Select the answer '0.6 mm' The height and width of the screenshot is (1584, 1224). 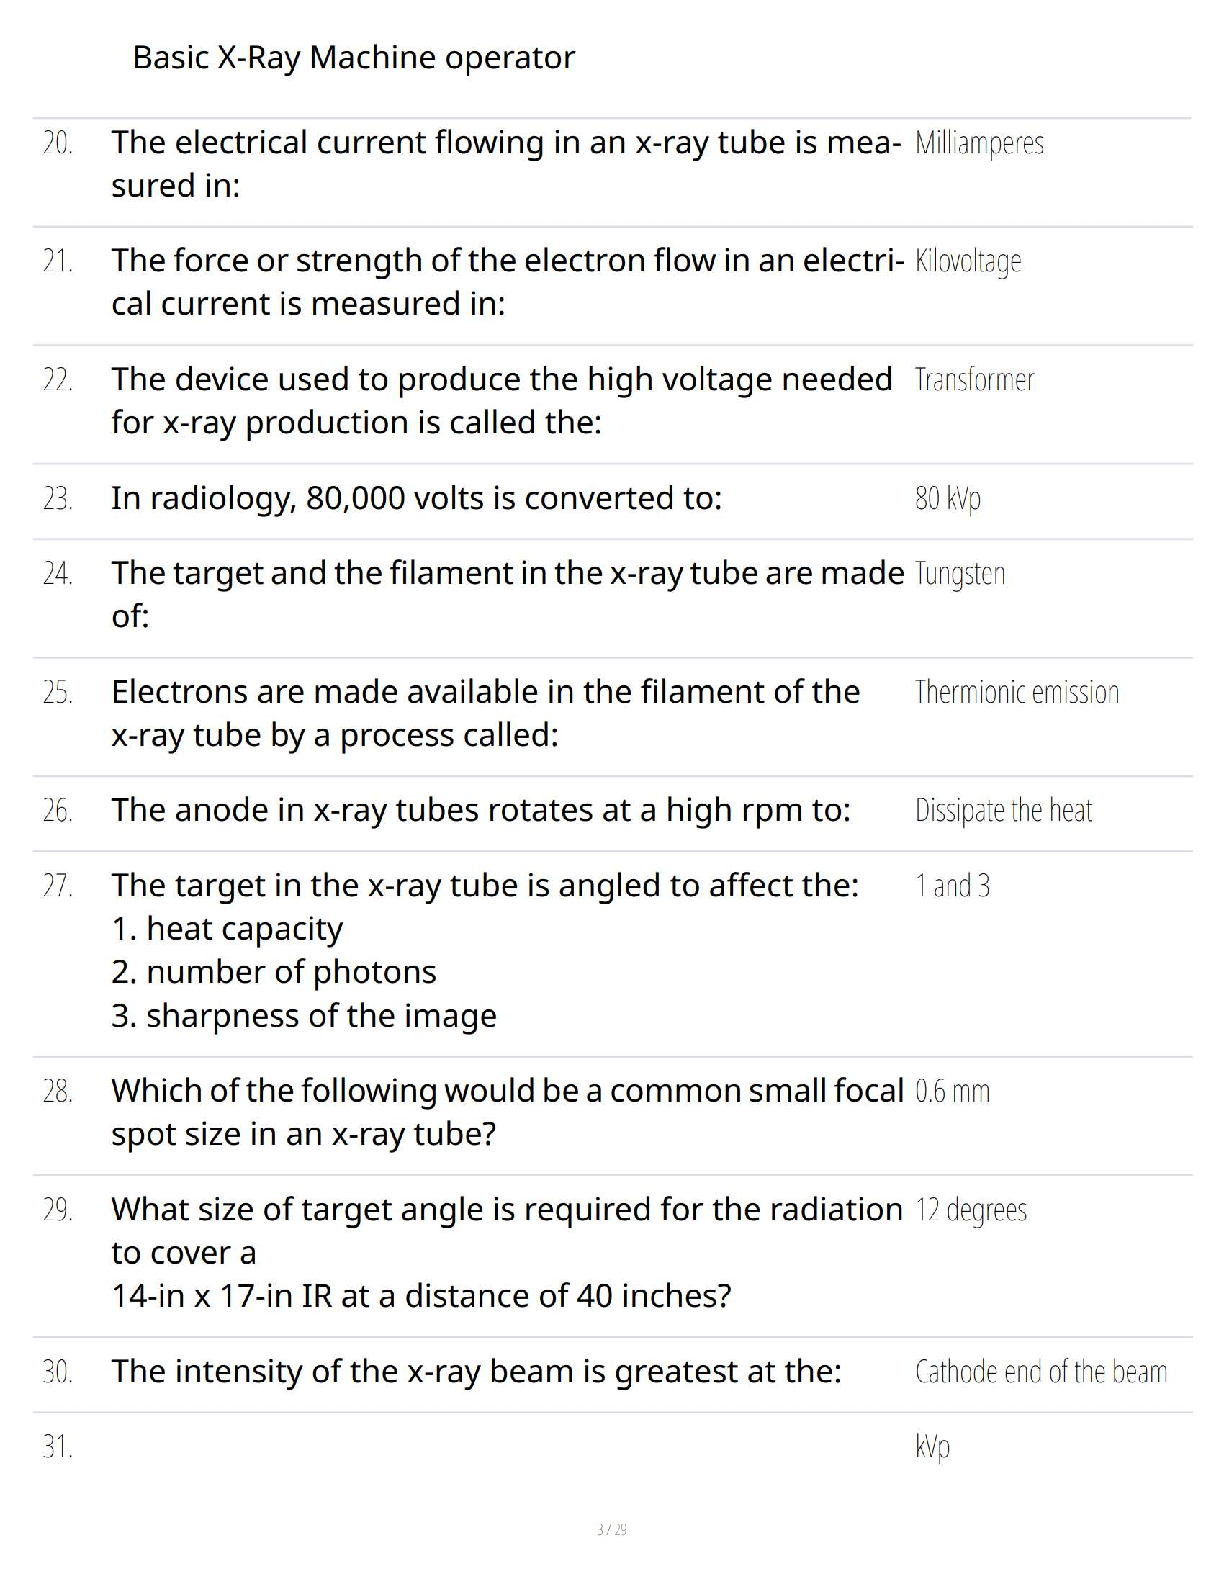point(952,1091)
